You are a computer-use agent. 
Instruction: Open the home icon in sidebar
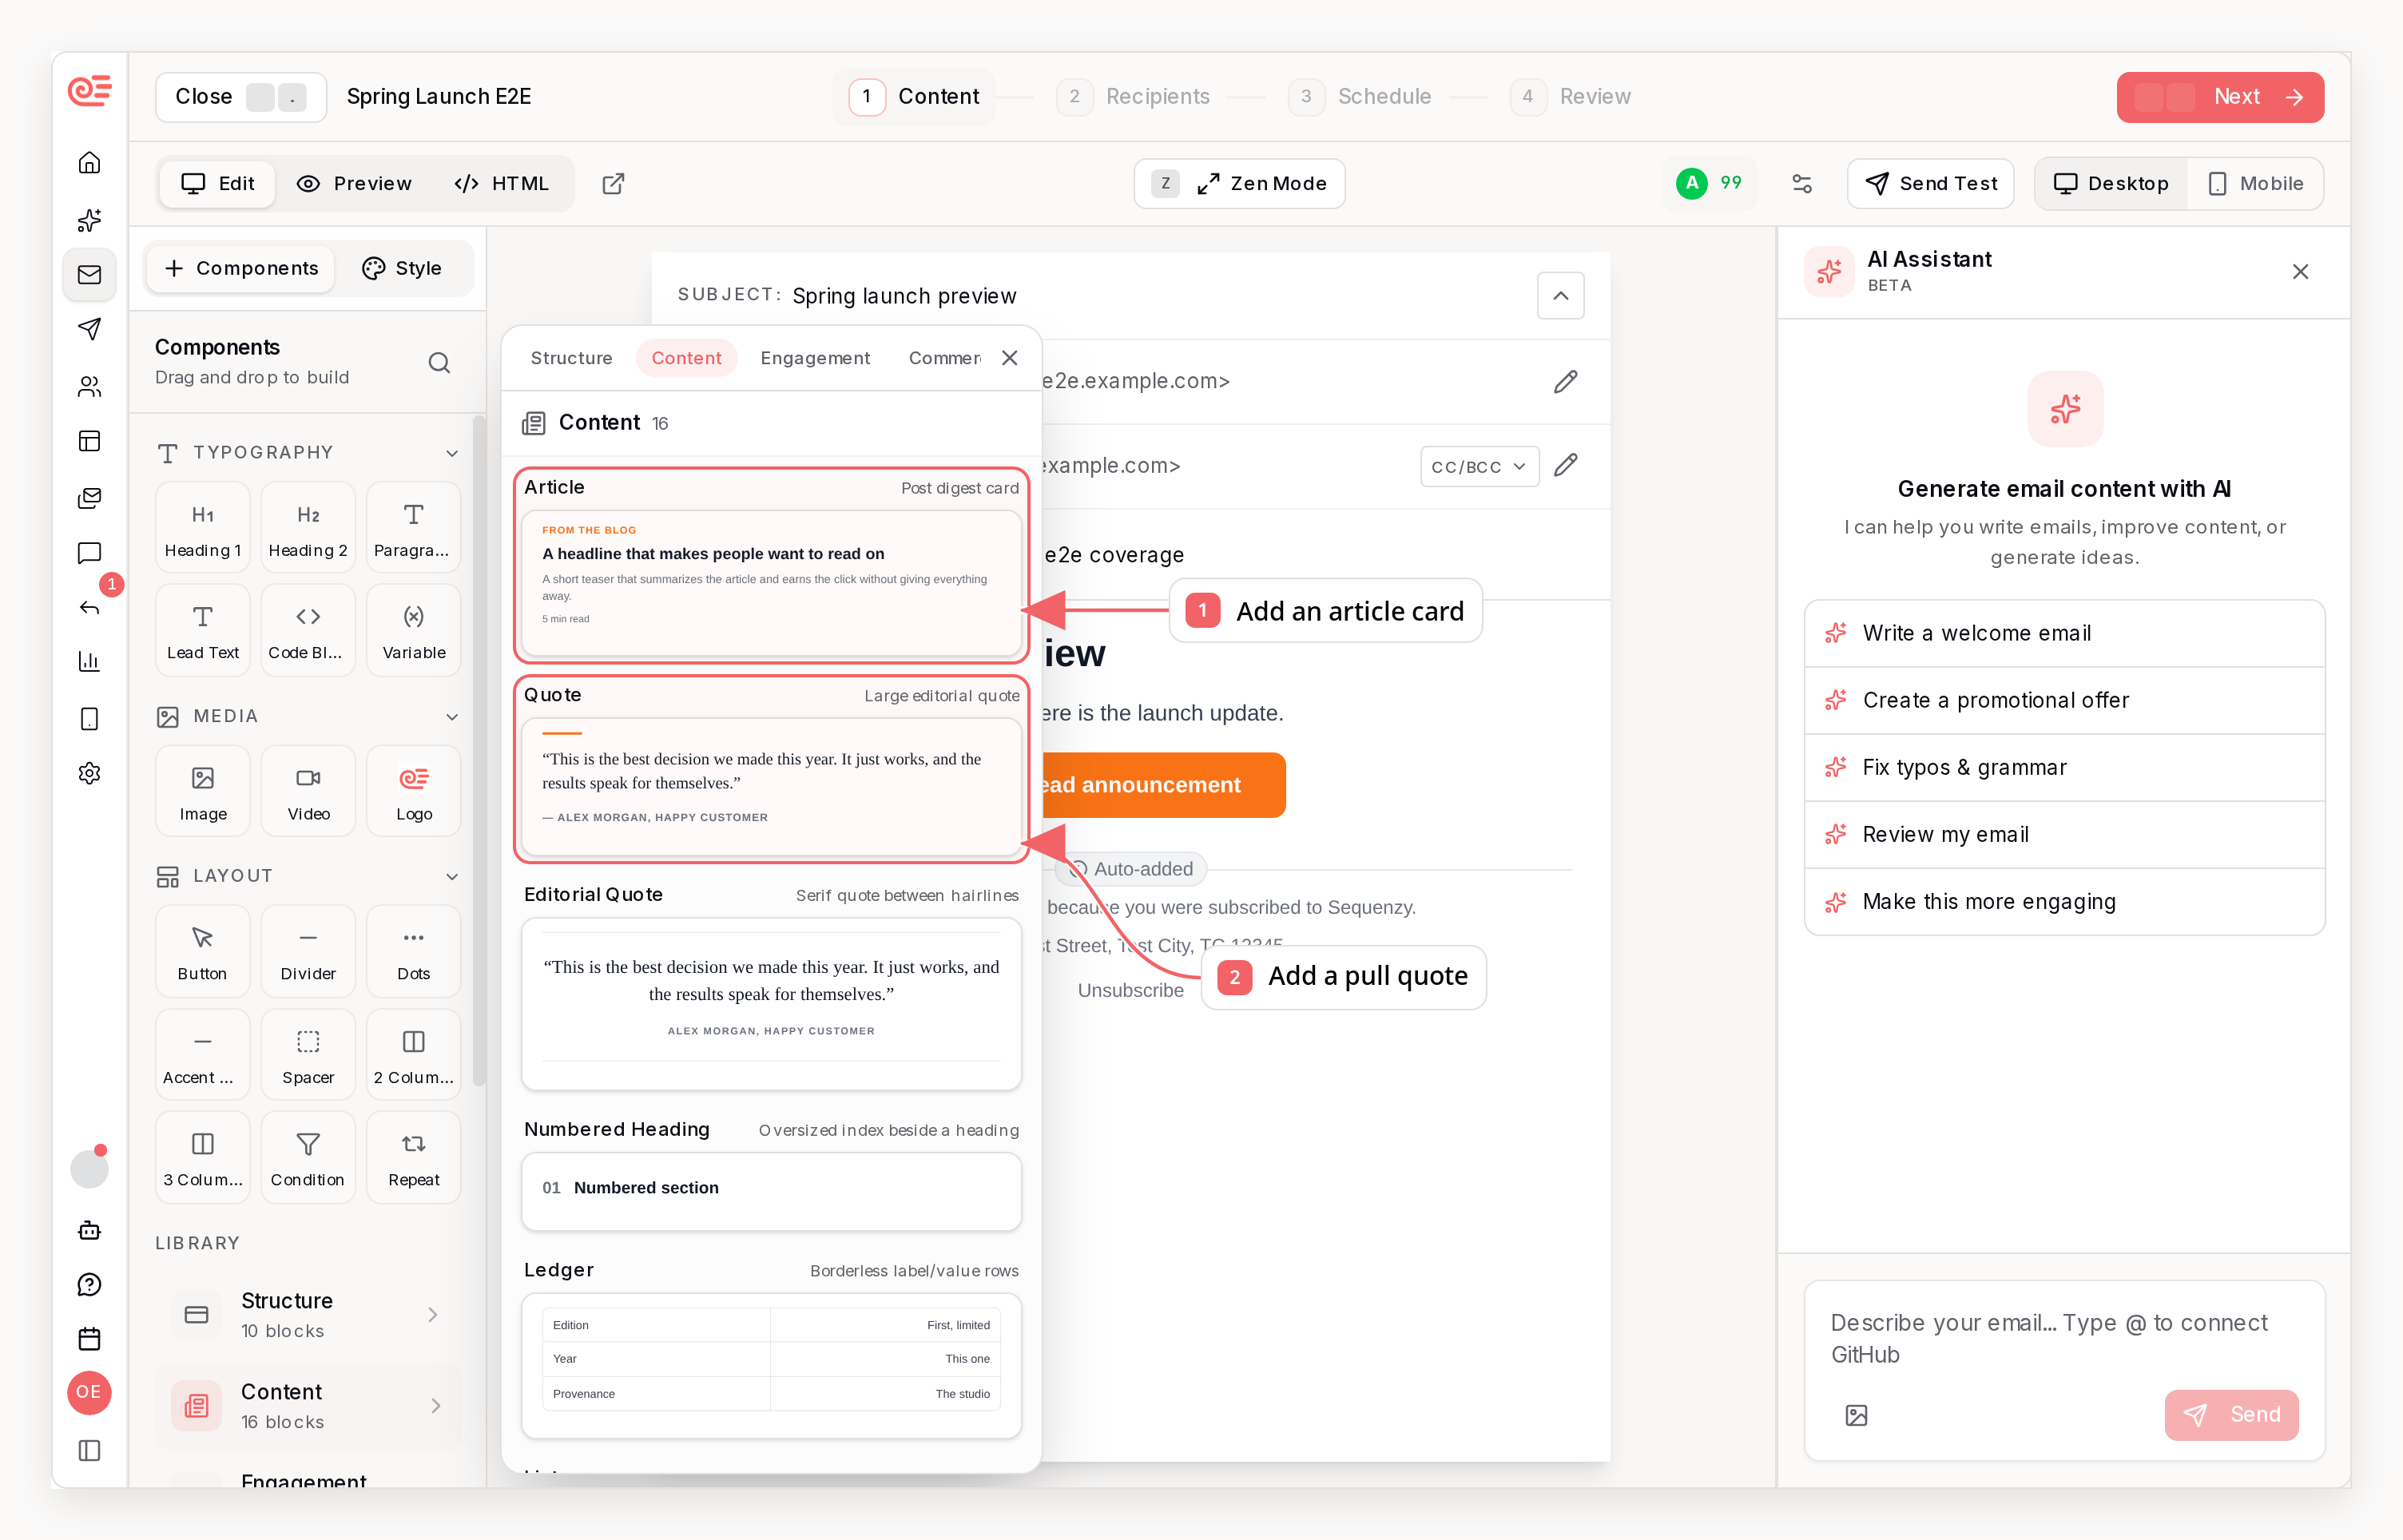[90, 162]
